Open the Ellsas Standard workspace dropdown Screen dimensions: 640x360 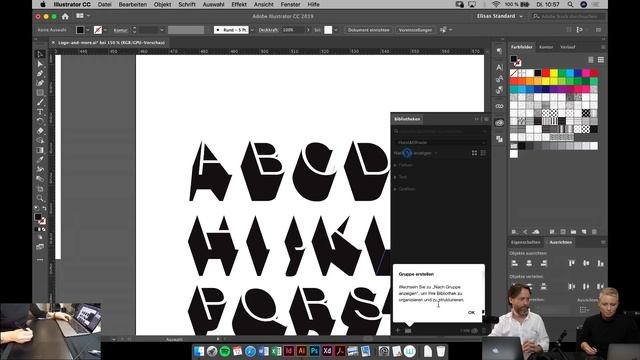499,16
